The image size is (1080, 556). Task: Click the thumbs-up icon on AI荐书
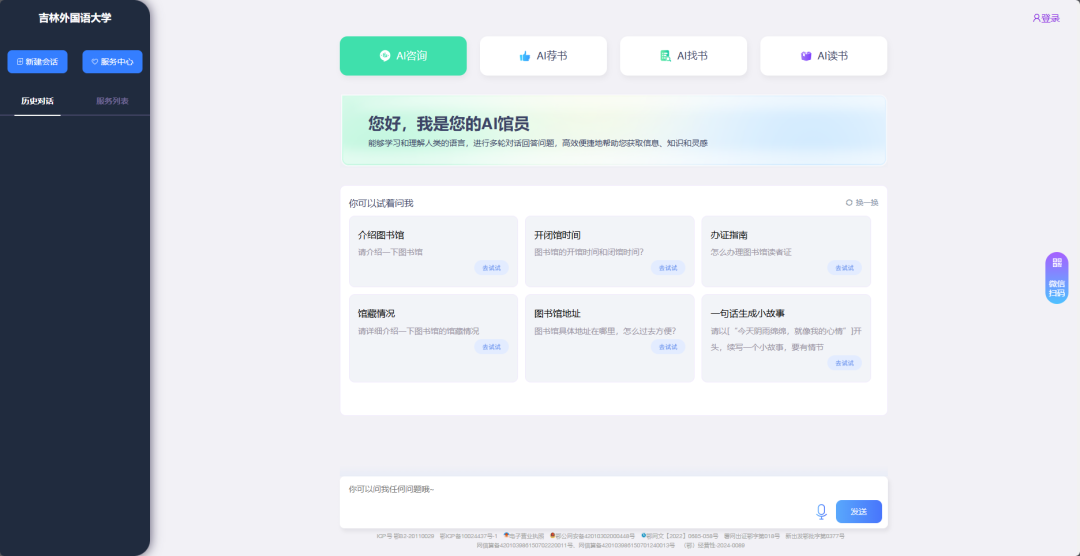pyautogui.click(x=525, y=57)
